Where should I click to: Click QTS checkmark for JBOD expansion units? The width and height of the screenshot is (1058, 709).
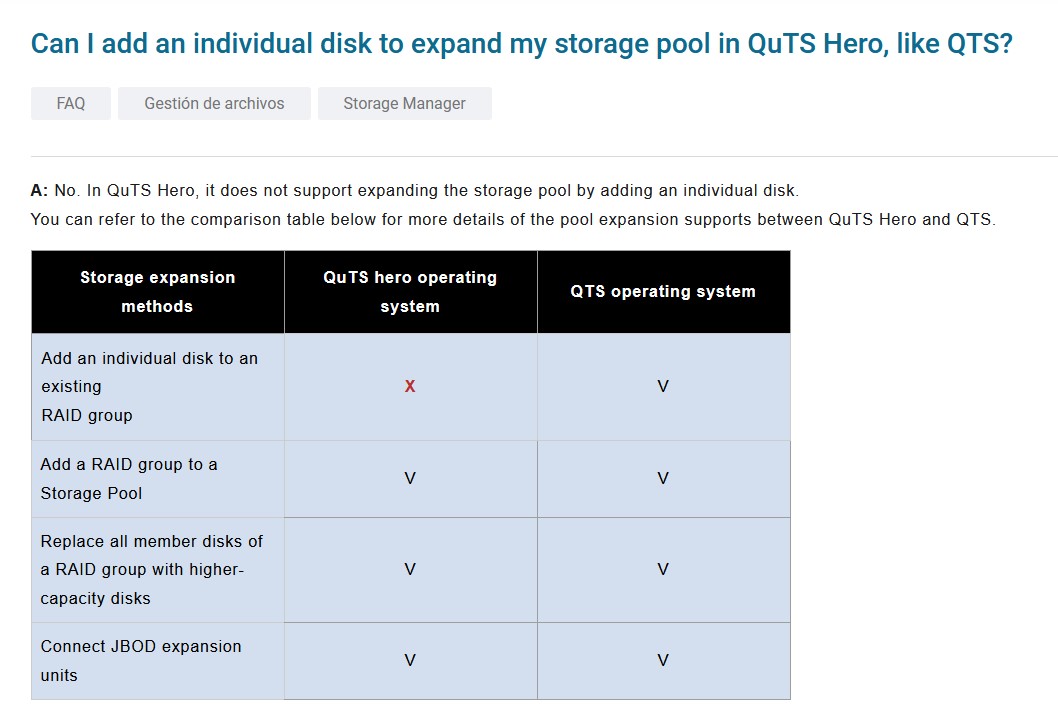point(663,660)
